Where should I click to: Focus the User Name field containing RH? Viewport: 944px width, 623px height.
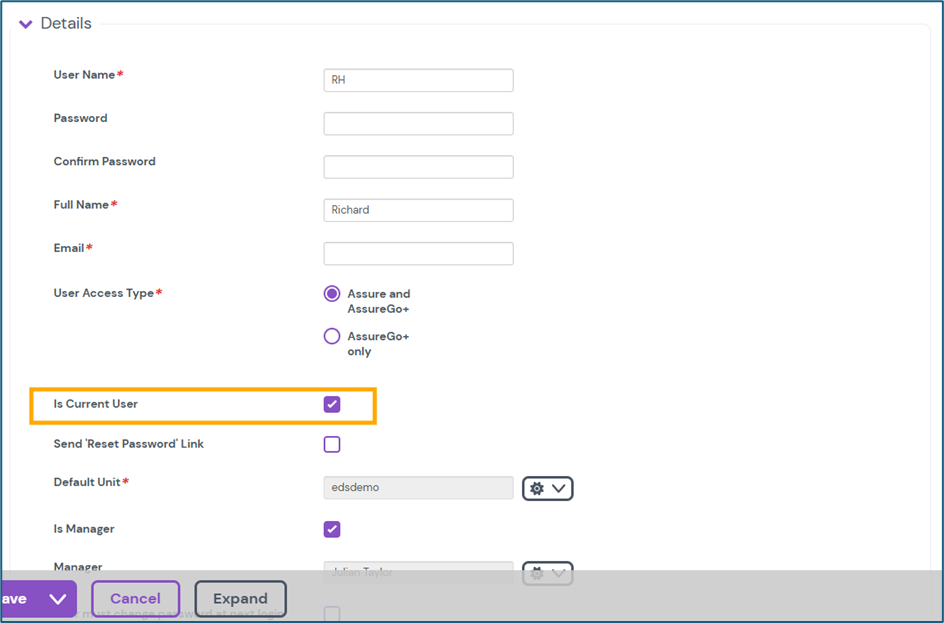(x=418, y=80)
